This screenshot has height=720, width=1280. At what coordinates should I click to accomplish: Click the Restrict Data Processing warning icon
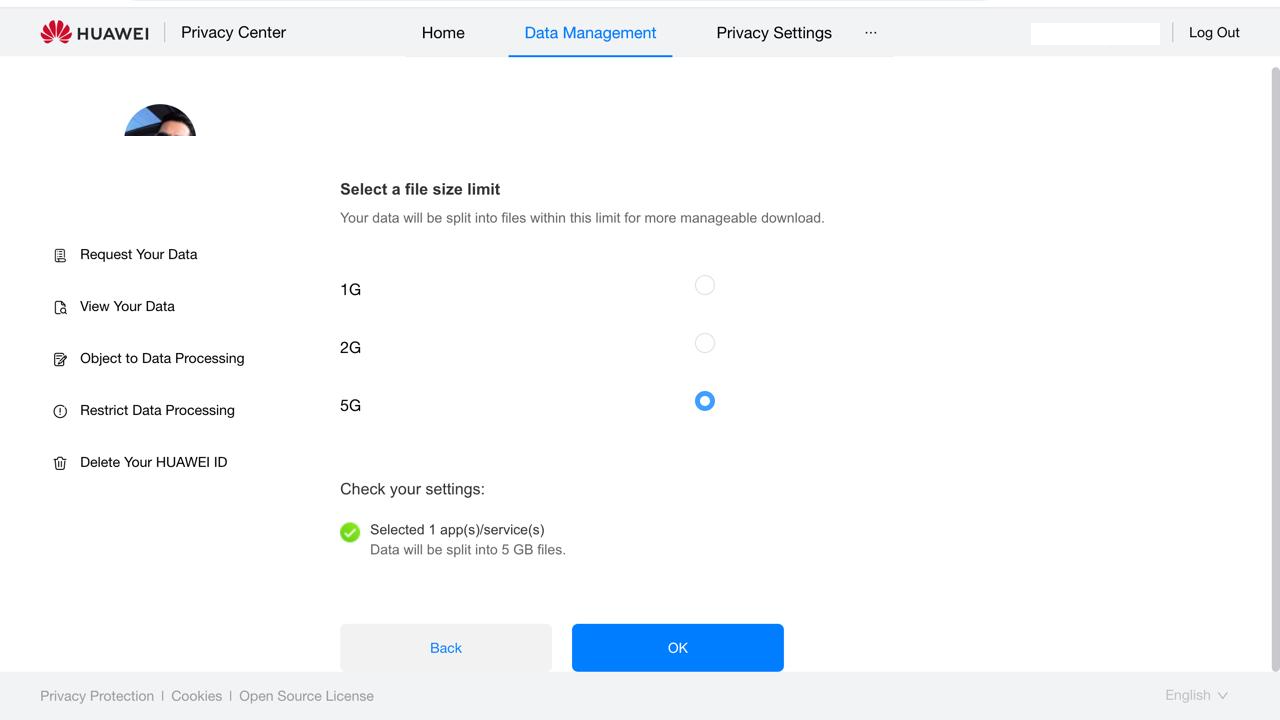60,411
